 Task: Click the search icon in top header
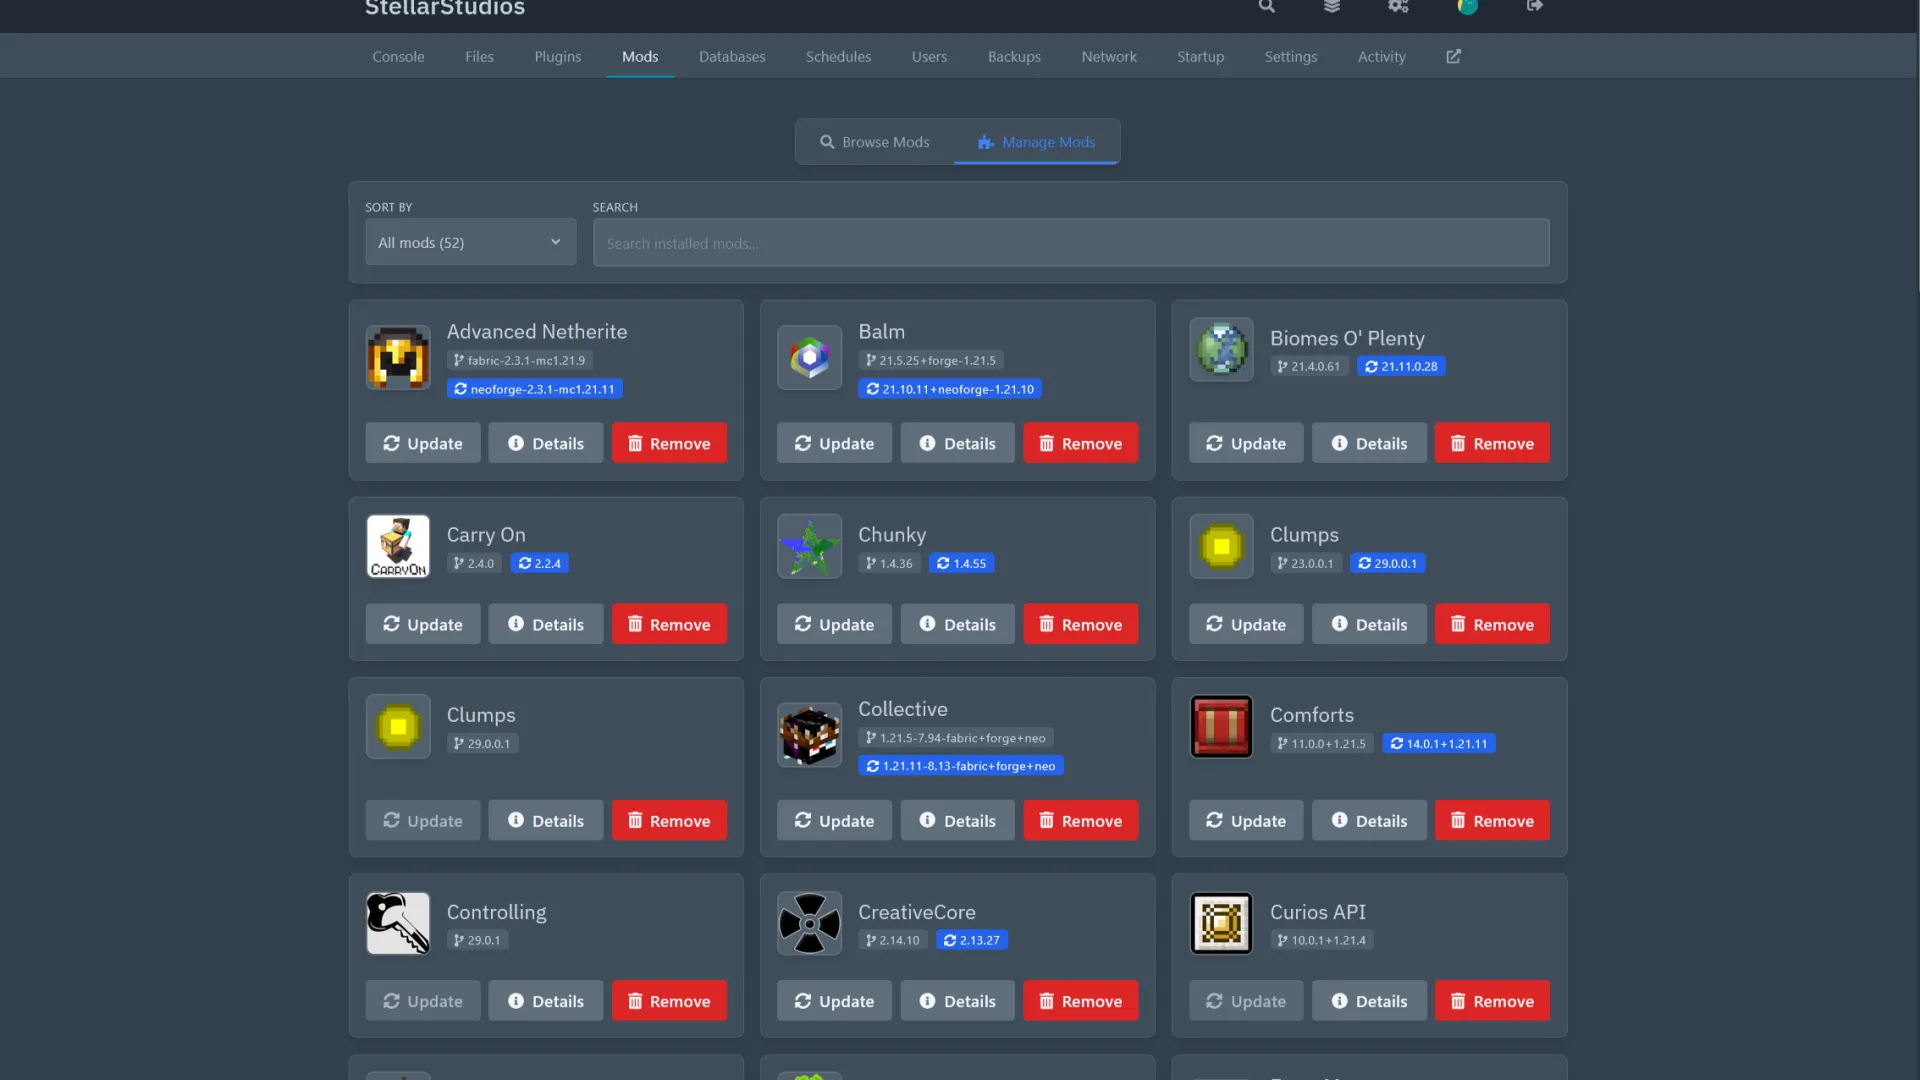[x=1266, y=7]
